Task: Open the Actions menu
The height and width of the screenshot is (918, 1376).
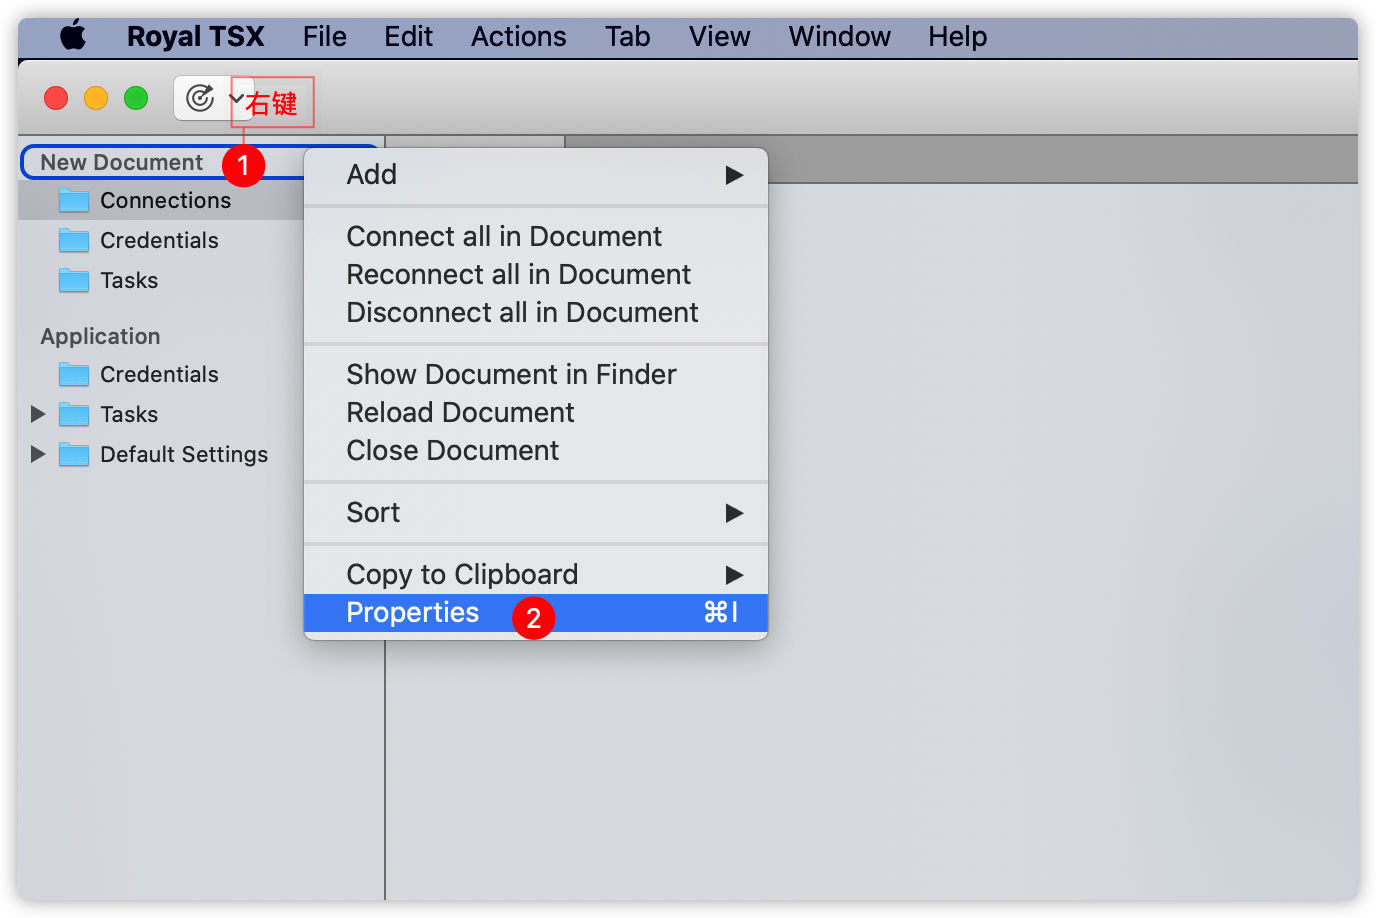Action: point(518,37)
